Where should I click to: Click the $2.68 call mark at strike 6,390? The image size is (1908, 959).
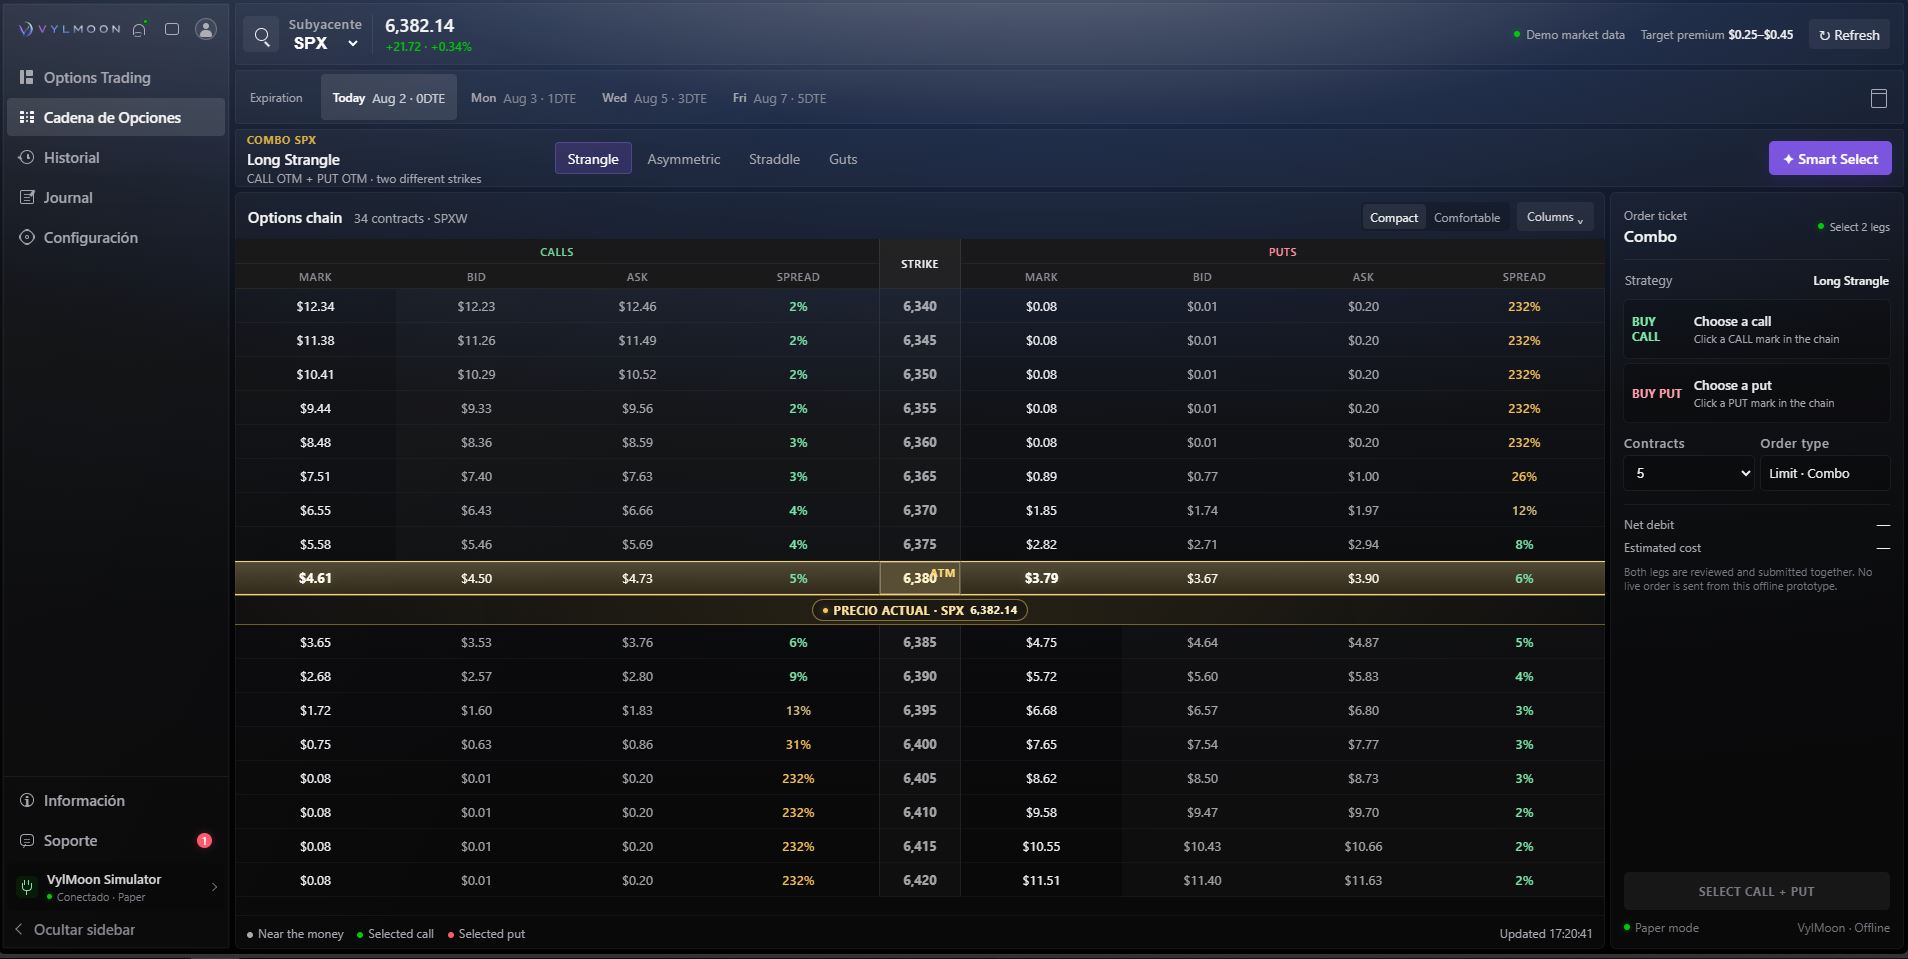315,676
